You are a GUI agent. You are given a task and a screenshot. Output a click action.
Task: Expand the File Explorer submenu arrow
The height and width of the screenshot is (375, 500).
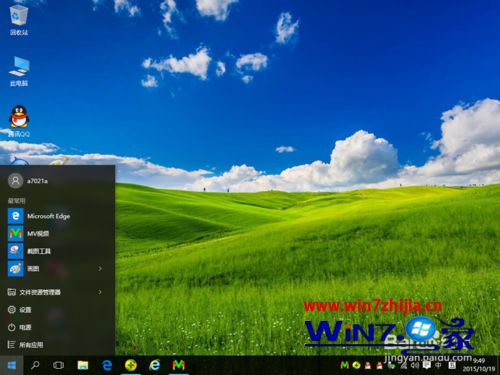[100, 292]
